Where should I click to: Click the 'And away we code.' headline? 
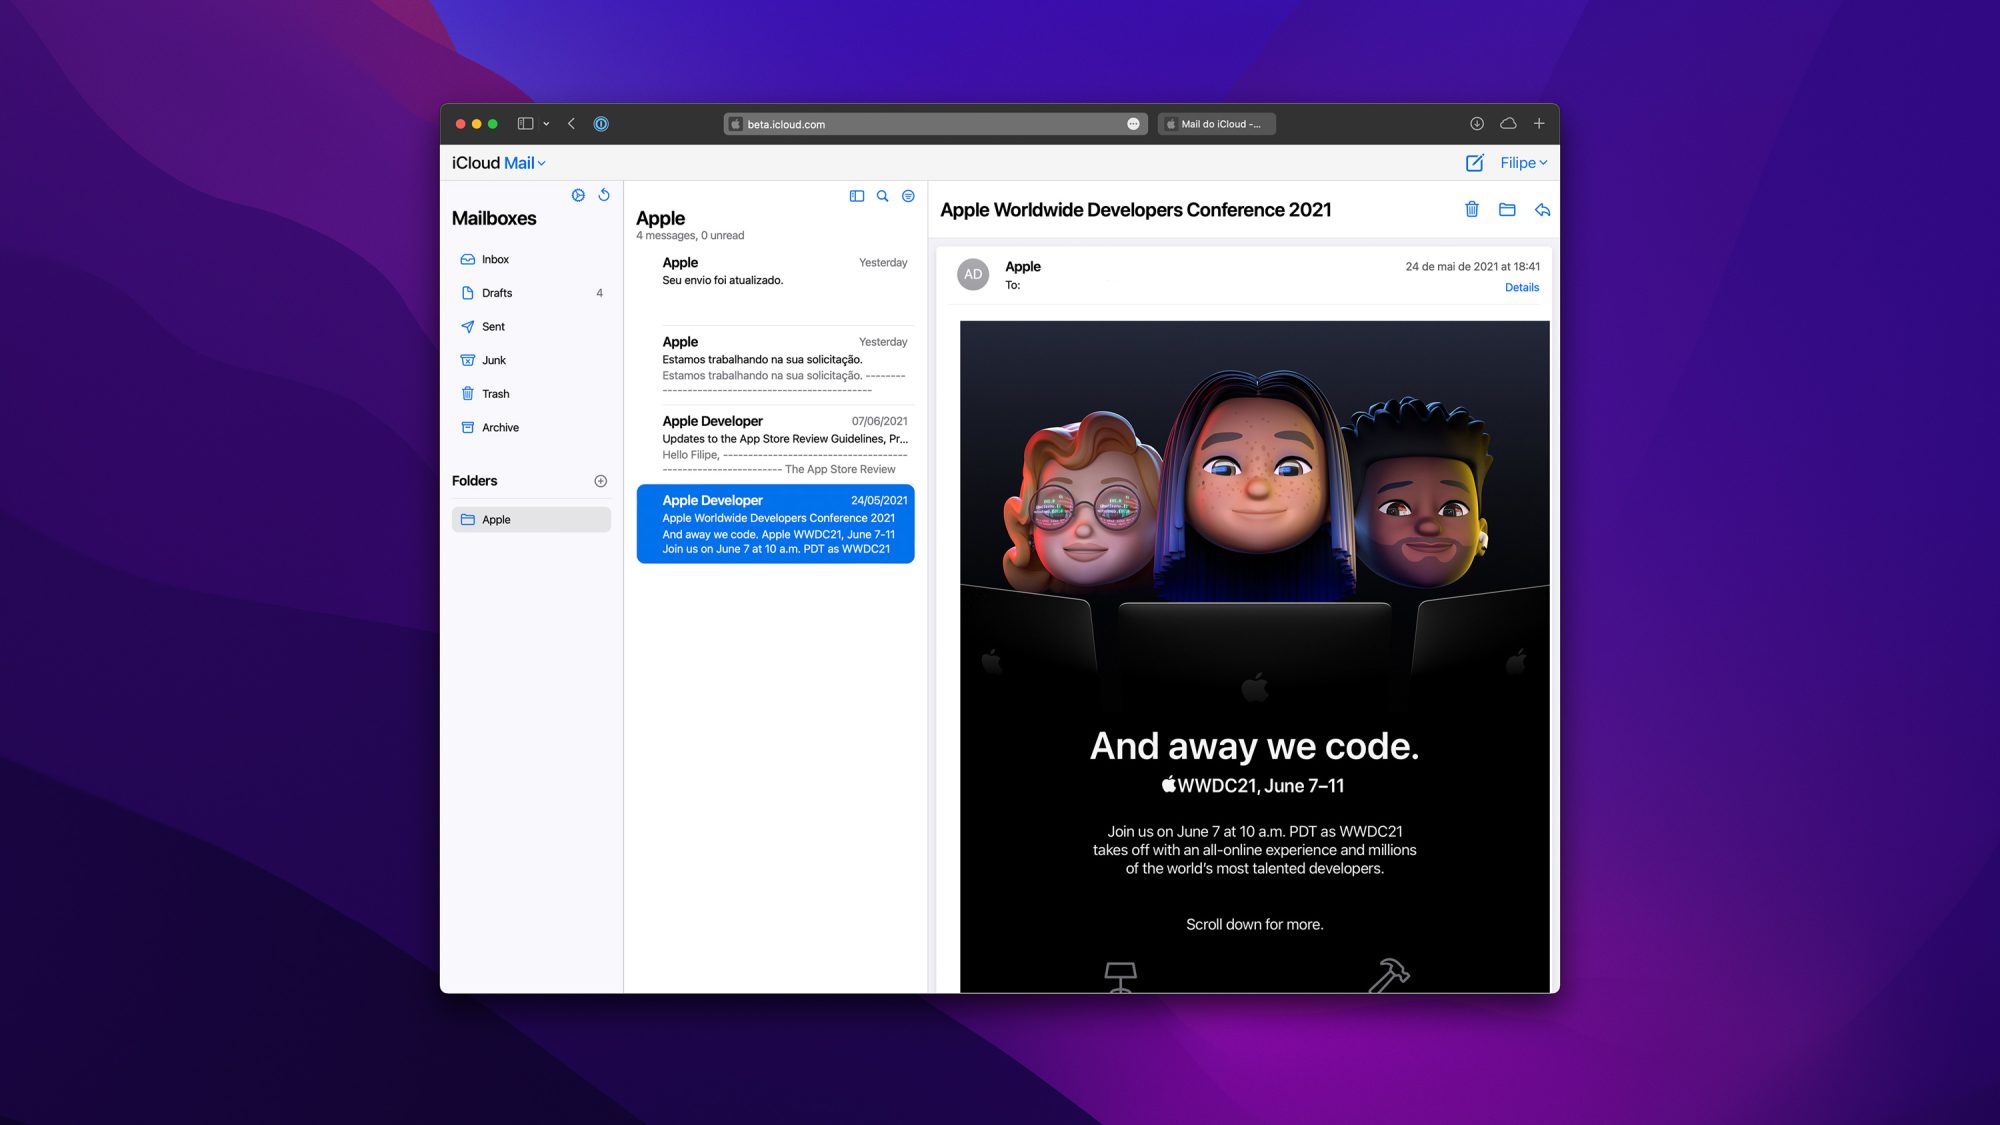[1254, 746]
